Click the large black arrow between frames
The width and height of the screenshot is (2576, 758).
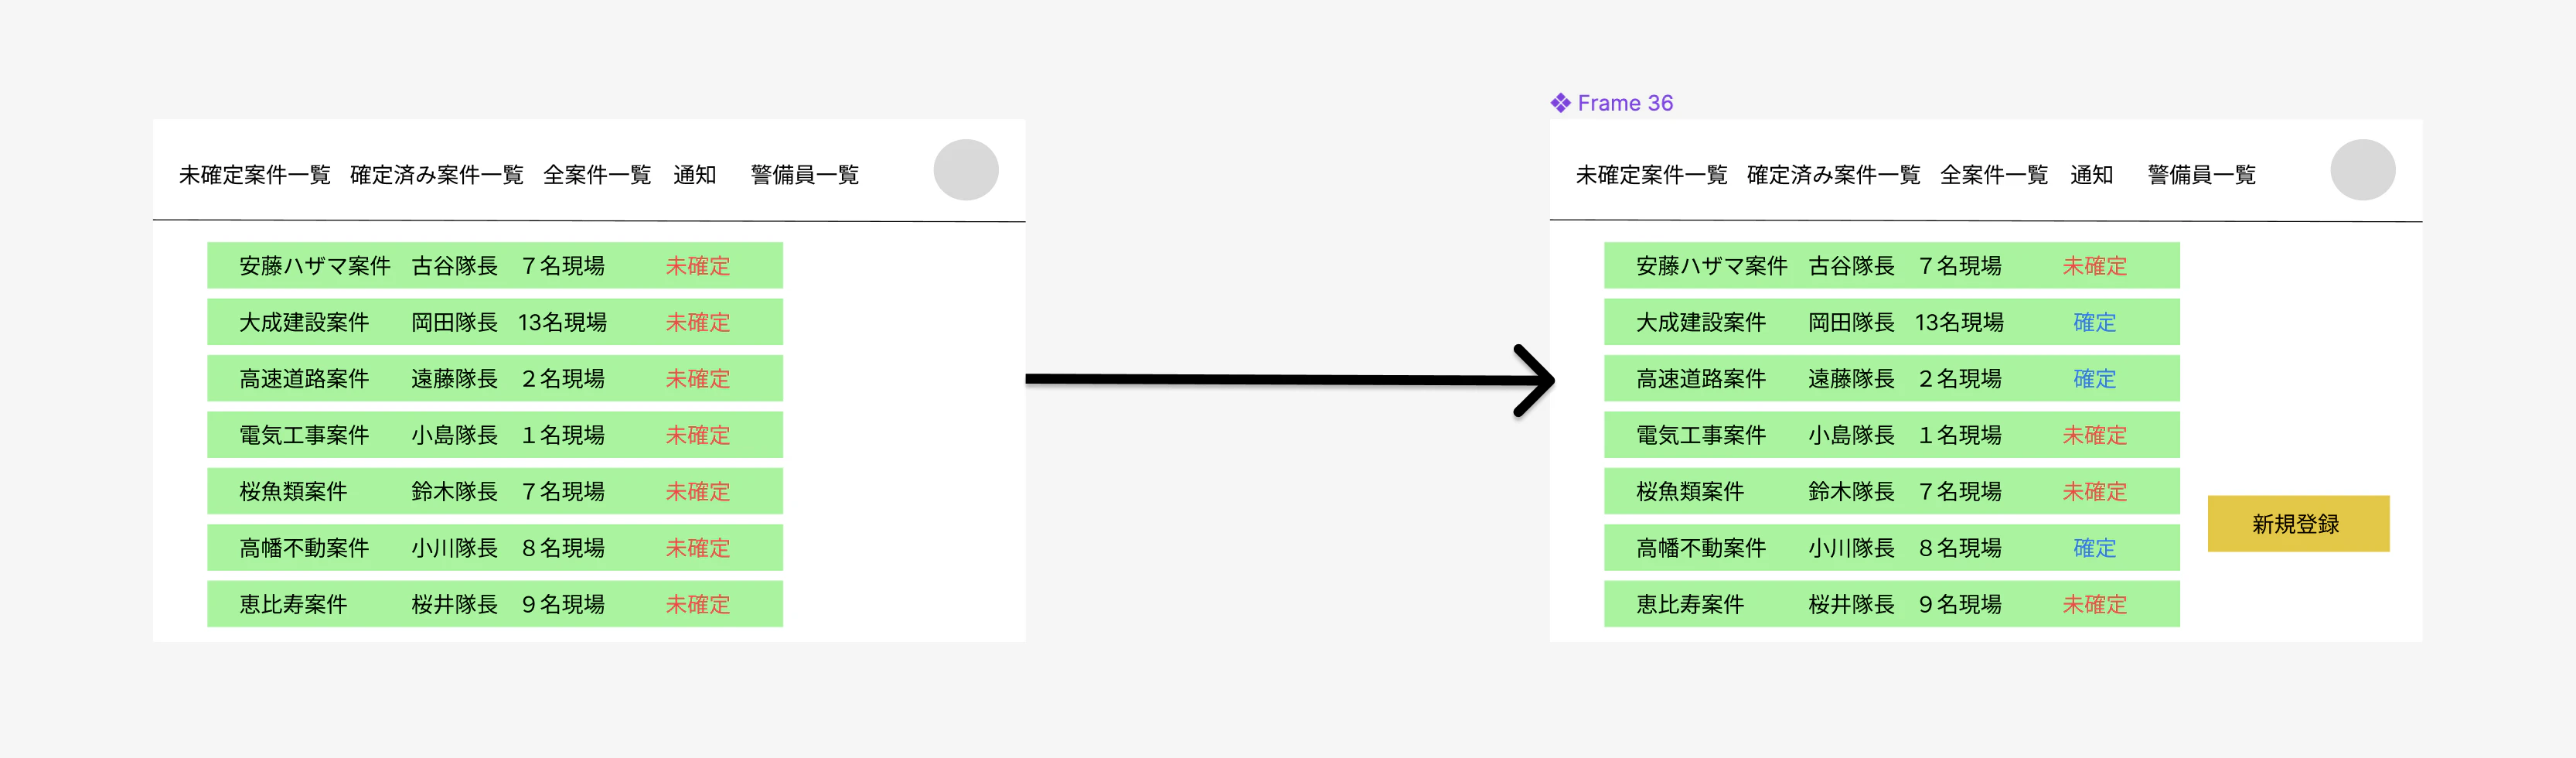1290,380
